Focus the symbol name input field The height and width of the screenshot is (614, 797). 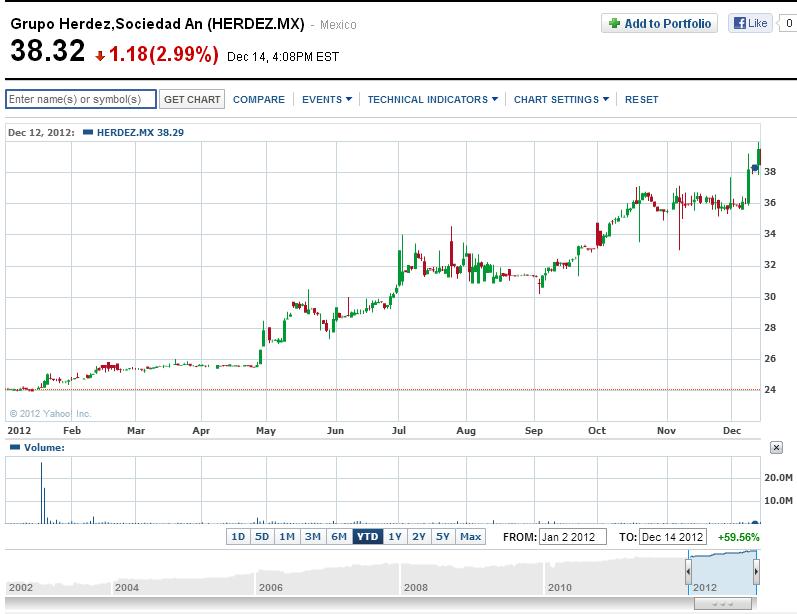pyautogui.click(x=81, y=99)
